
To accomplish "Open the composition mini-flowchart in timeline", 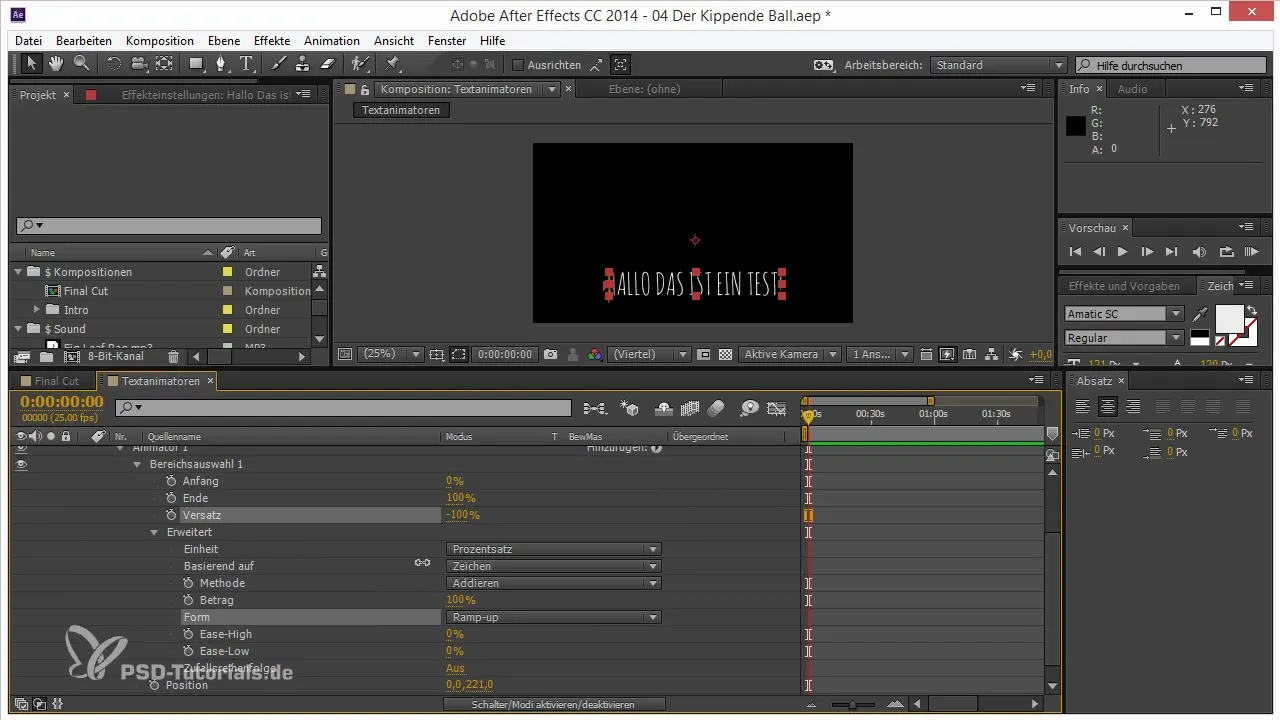I will coord(594,408).
